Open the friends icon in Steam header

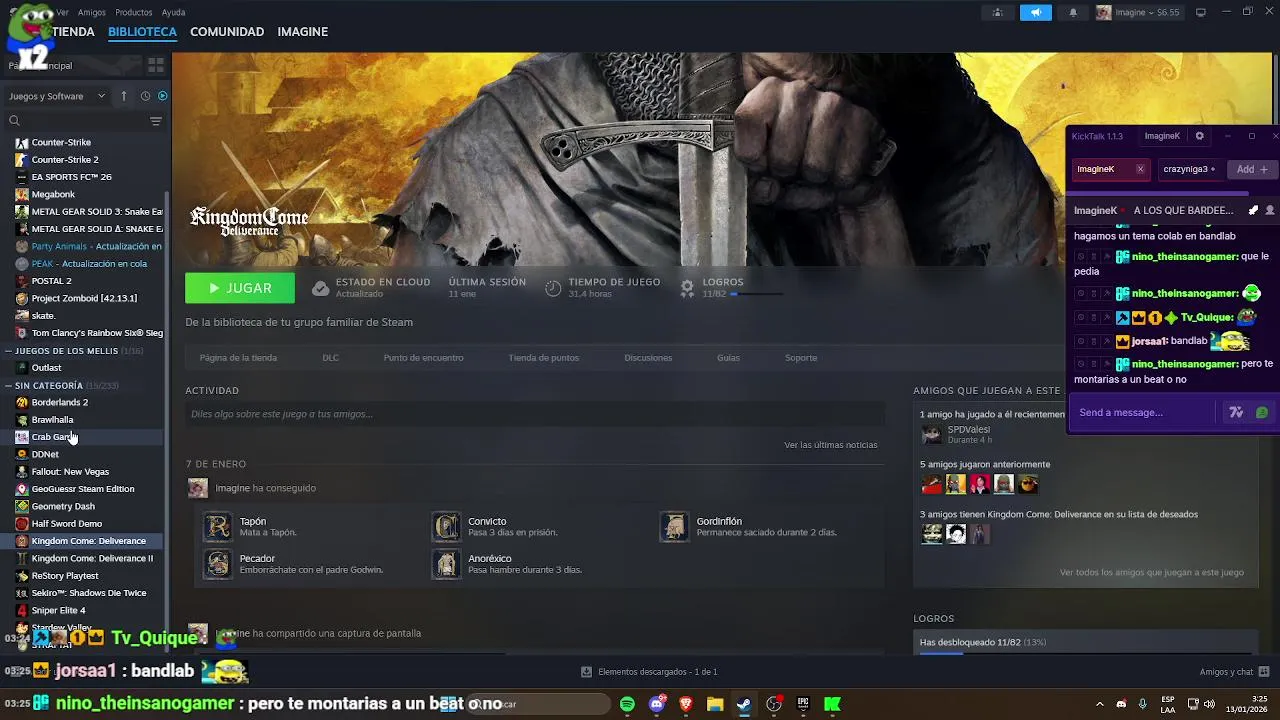[997, 13]
